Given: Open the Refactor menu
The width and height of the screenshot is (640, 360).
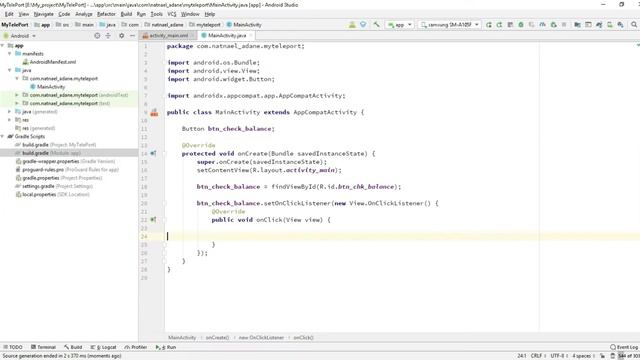Looking at the screenshot, I should (x=106, y=14).
